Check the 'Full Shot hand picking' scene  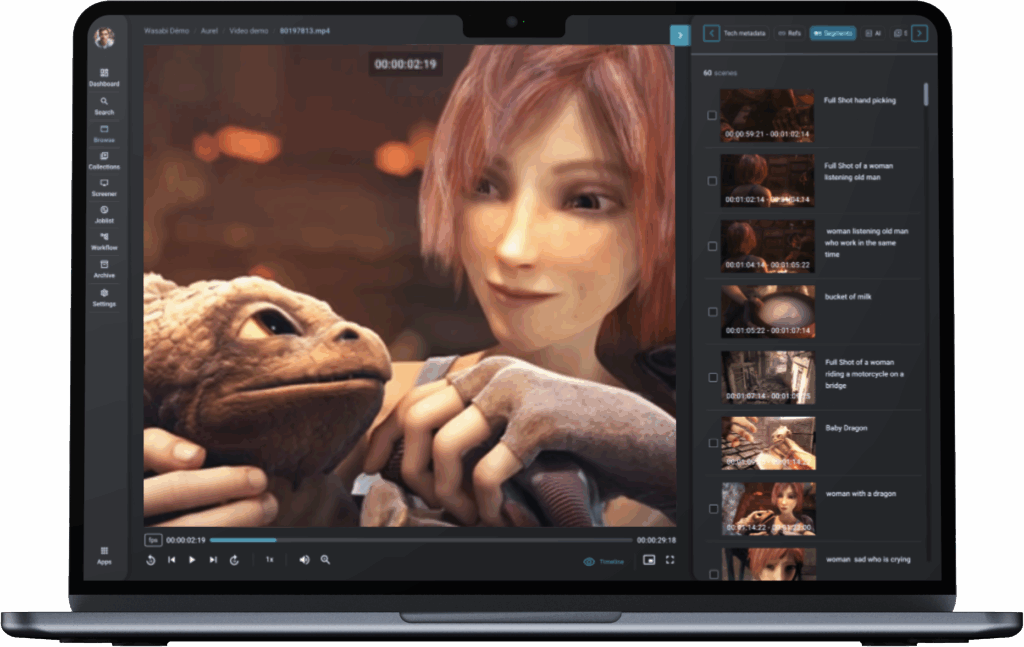coord(712,116)
